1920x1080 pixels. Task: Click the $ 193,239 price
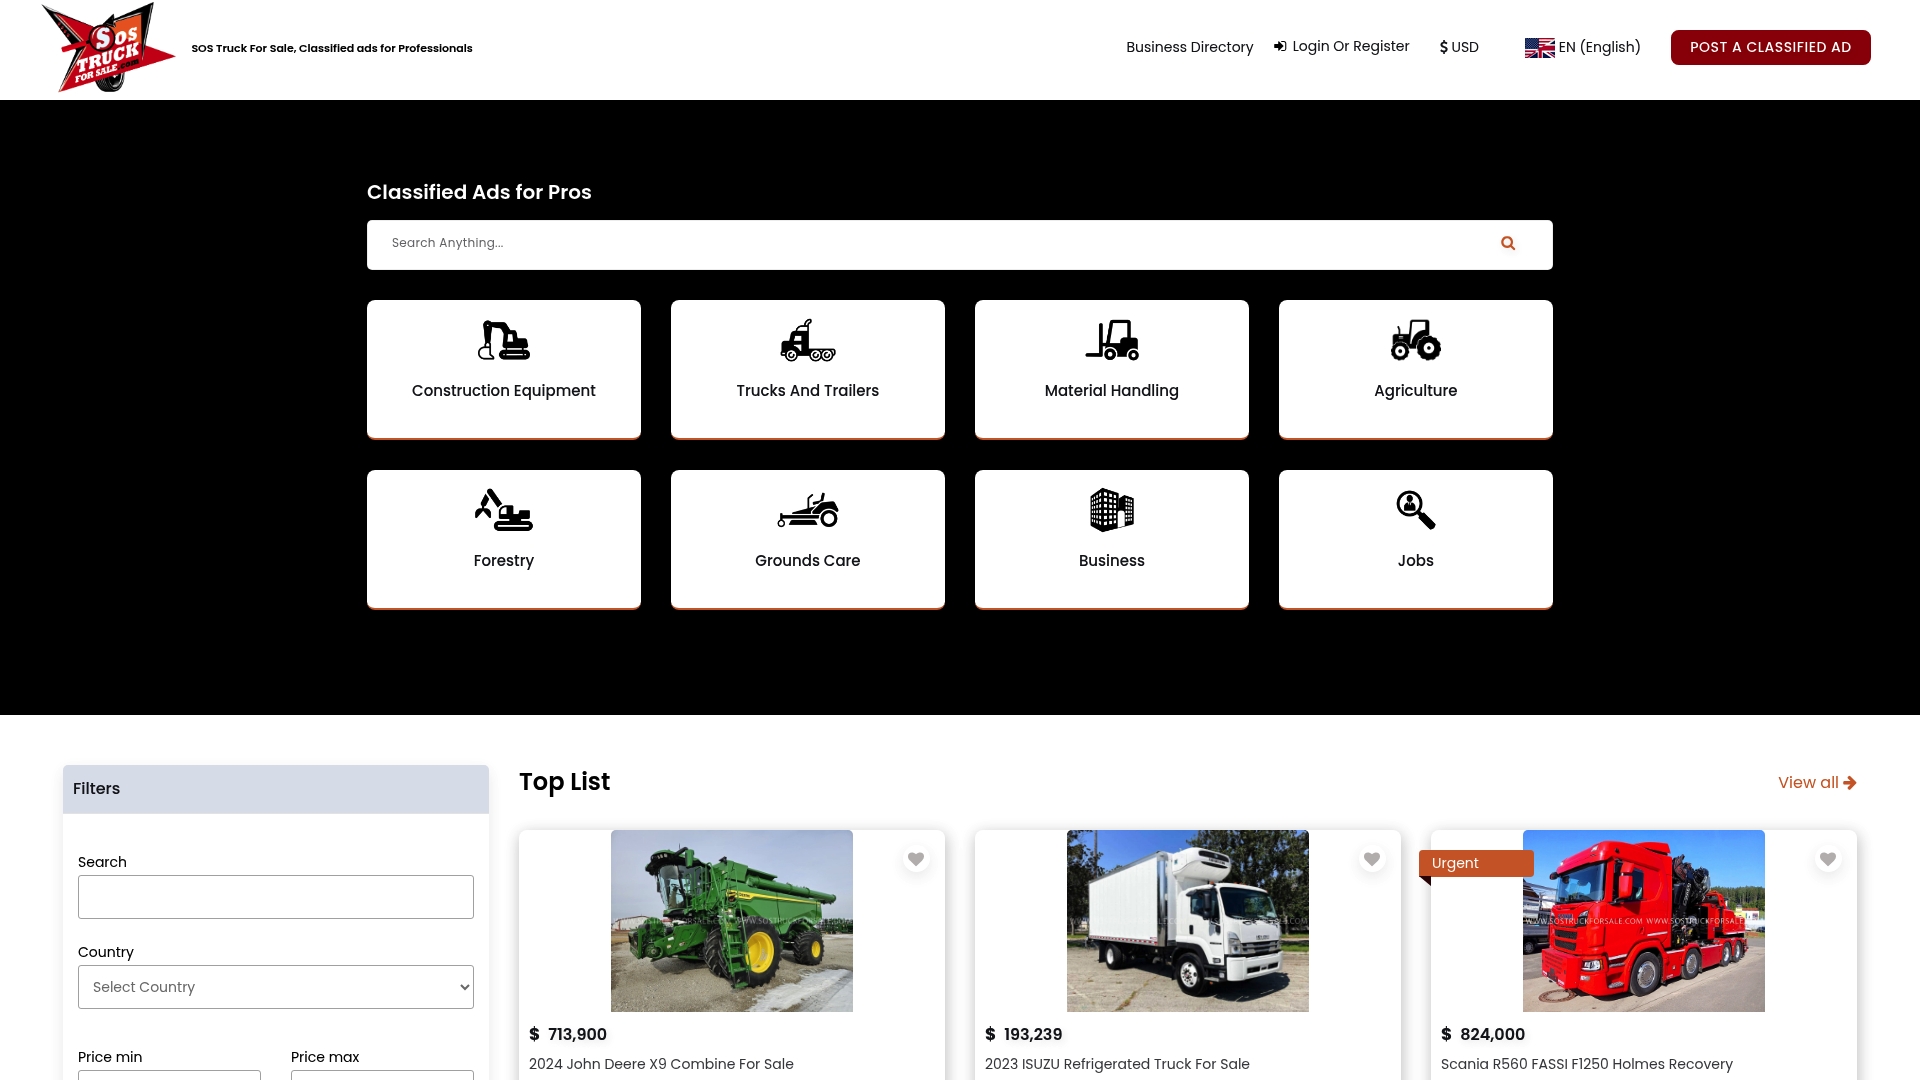click(1024, 1034)
